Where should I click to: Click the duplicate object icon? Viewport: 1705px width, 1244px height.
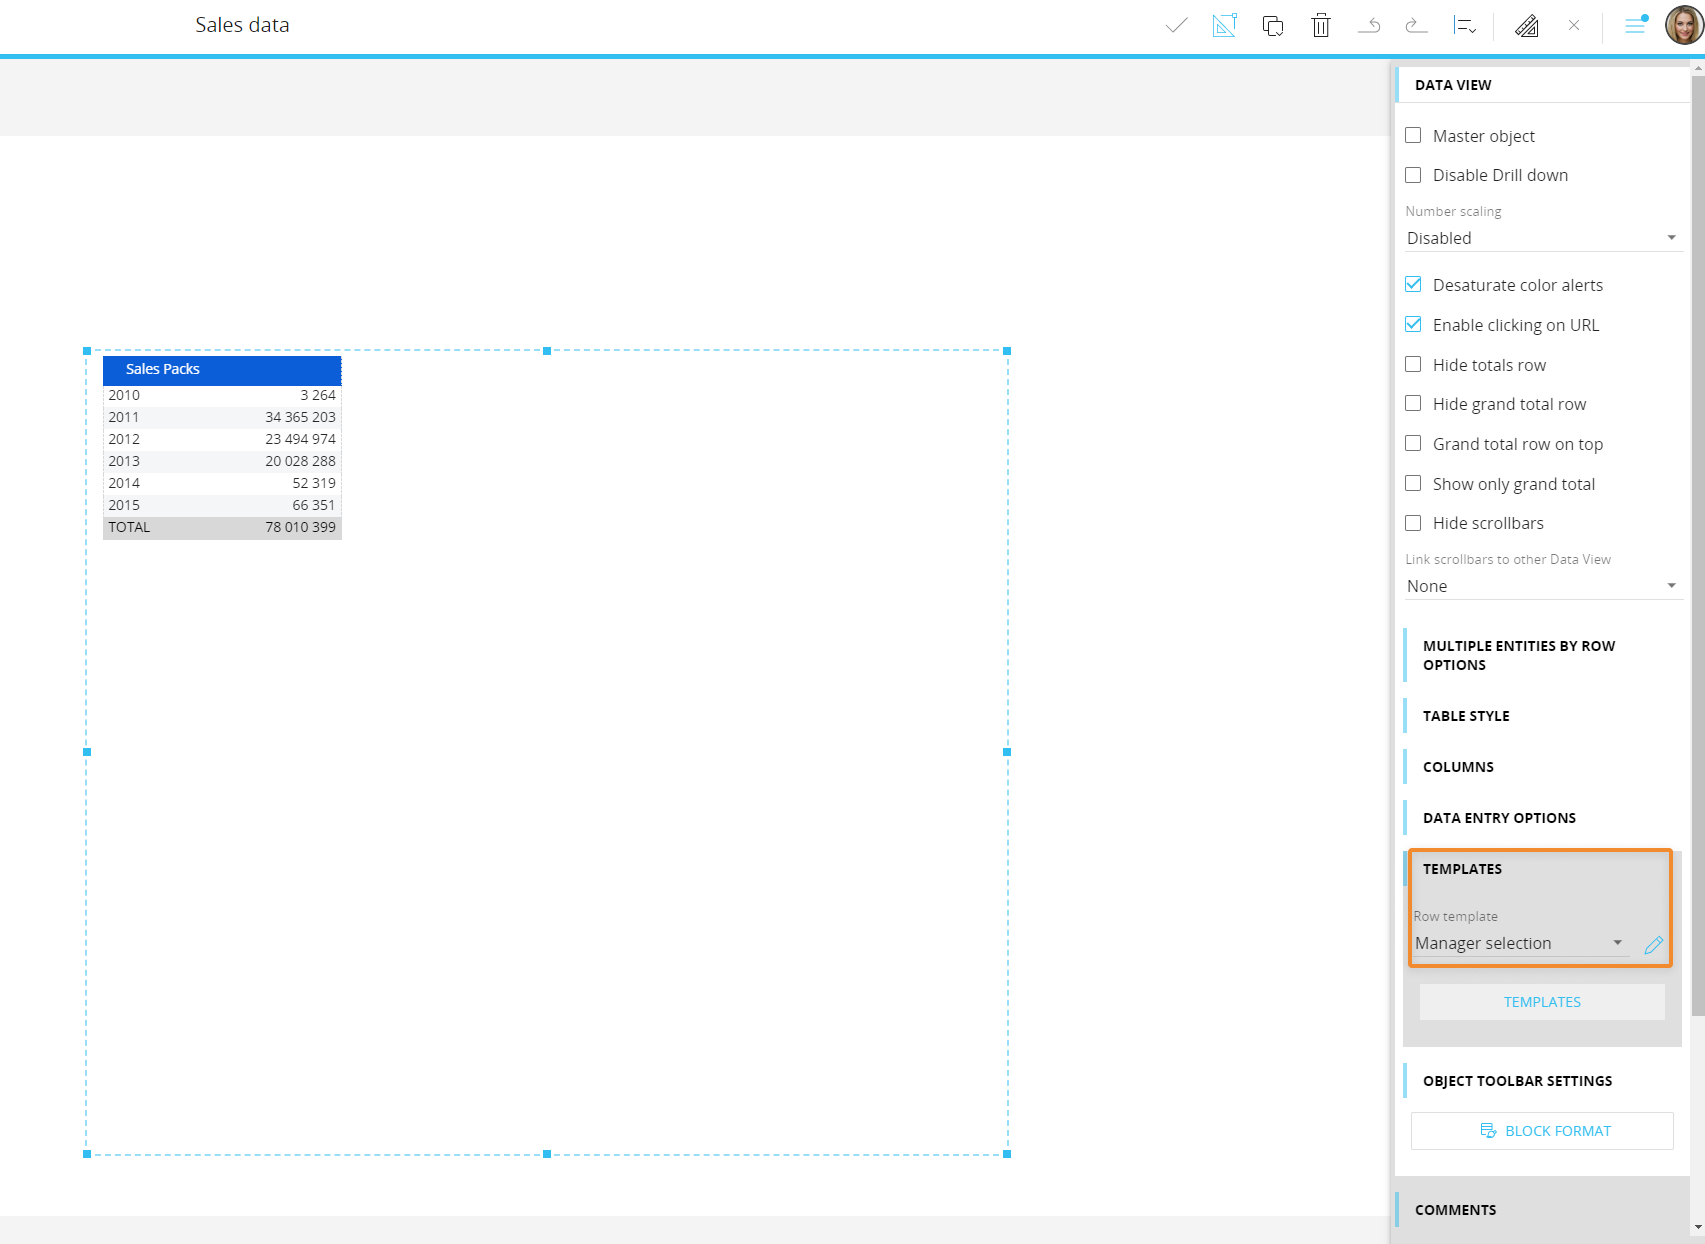pos(1273,26)
